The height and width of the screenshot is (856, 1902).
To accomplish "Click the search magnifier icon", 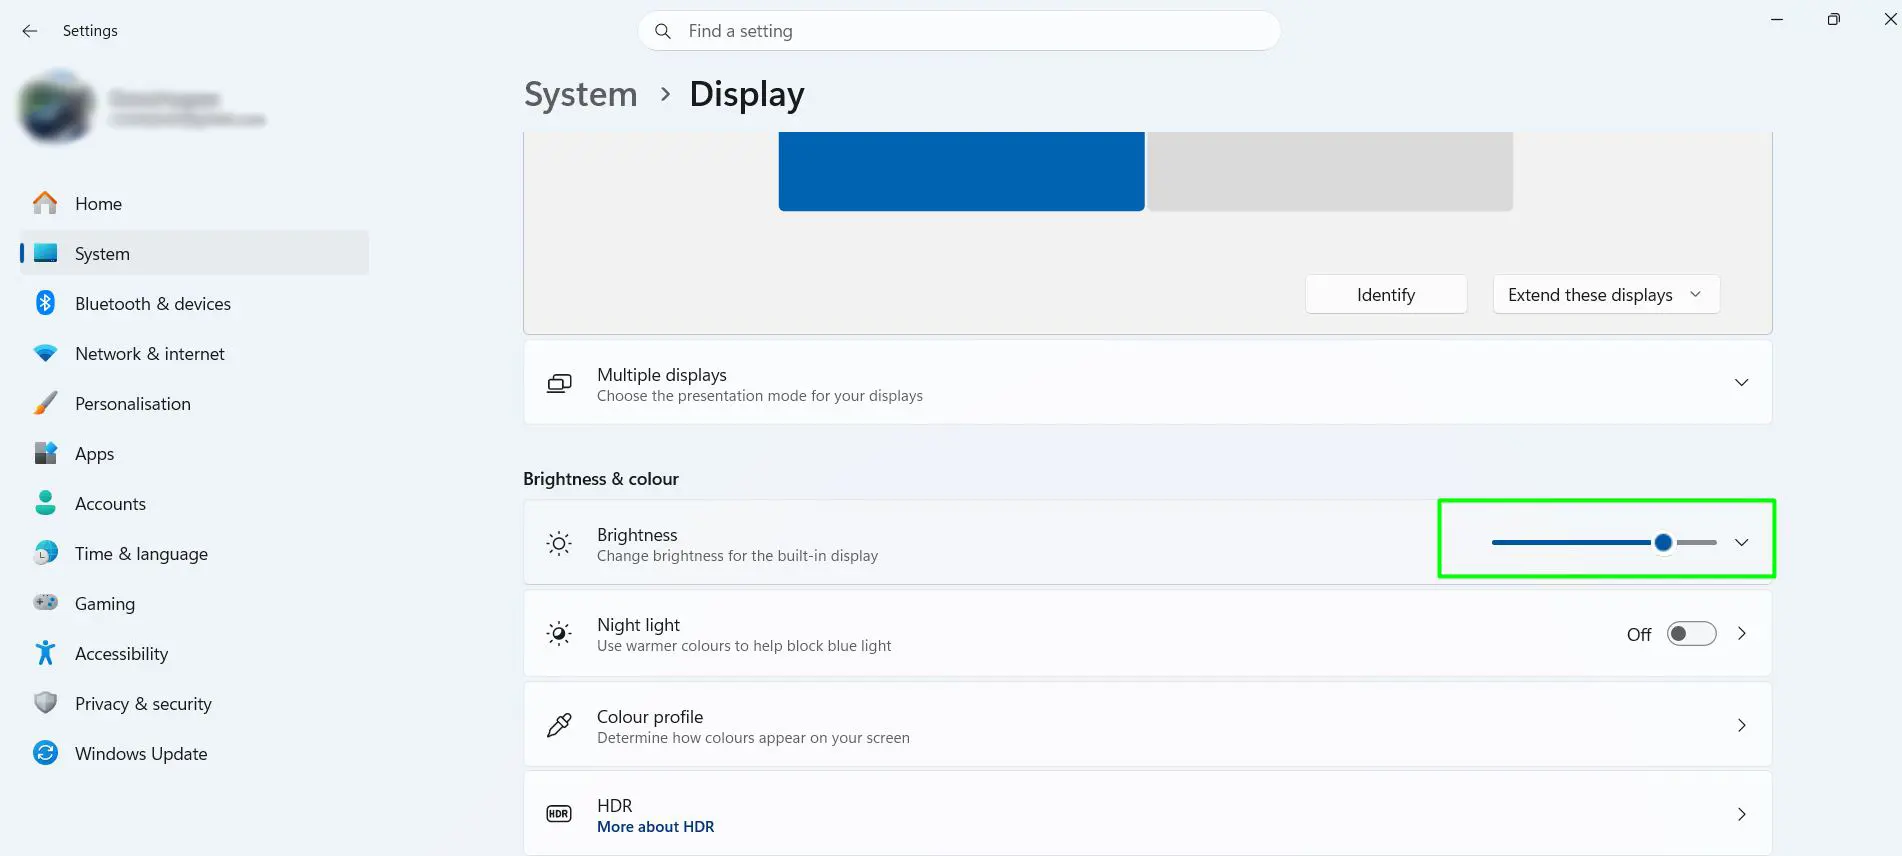I will tap(662, 31).
